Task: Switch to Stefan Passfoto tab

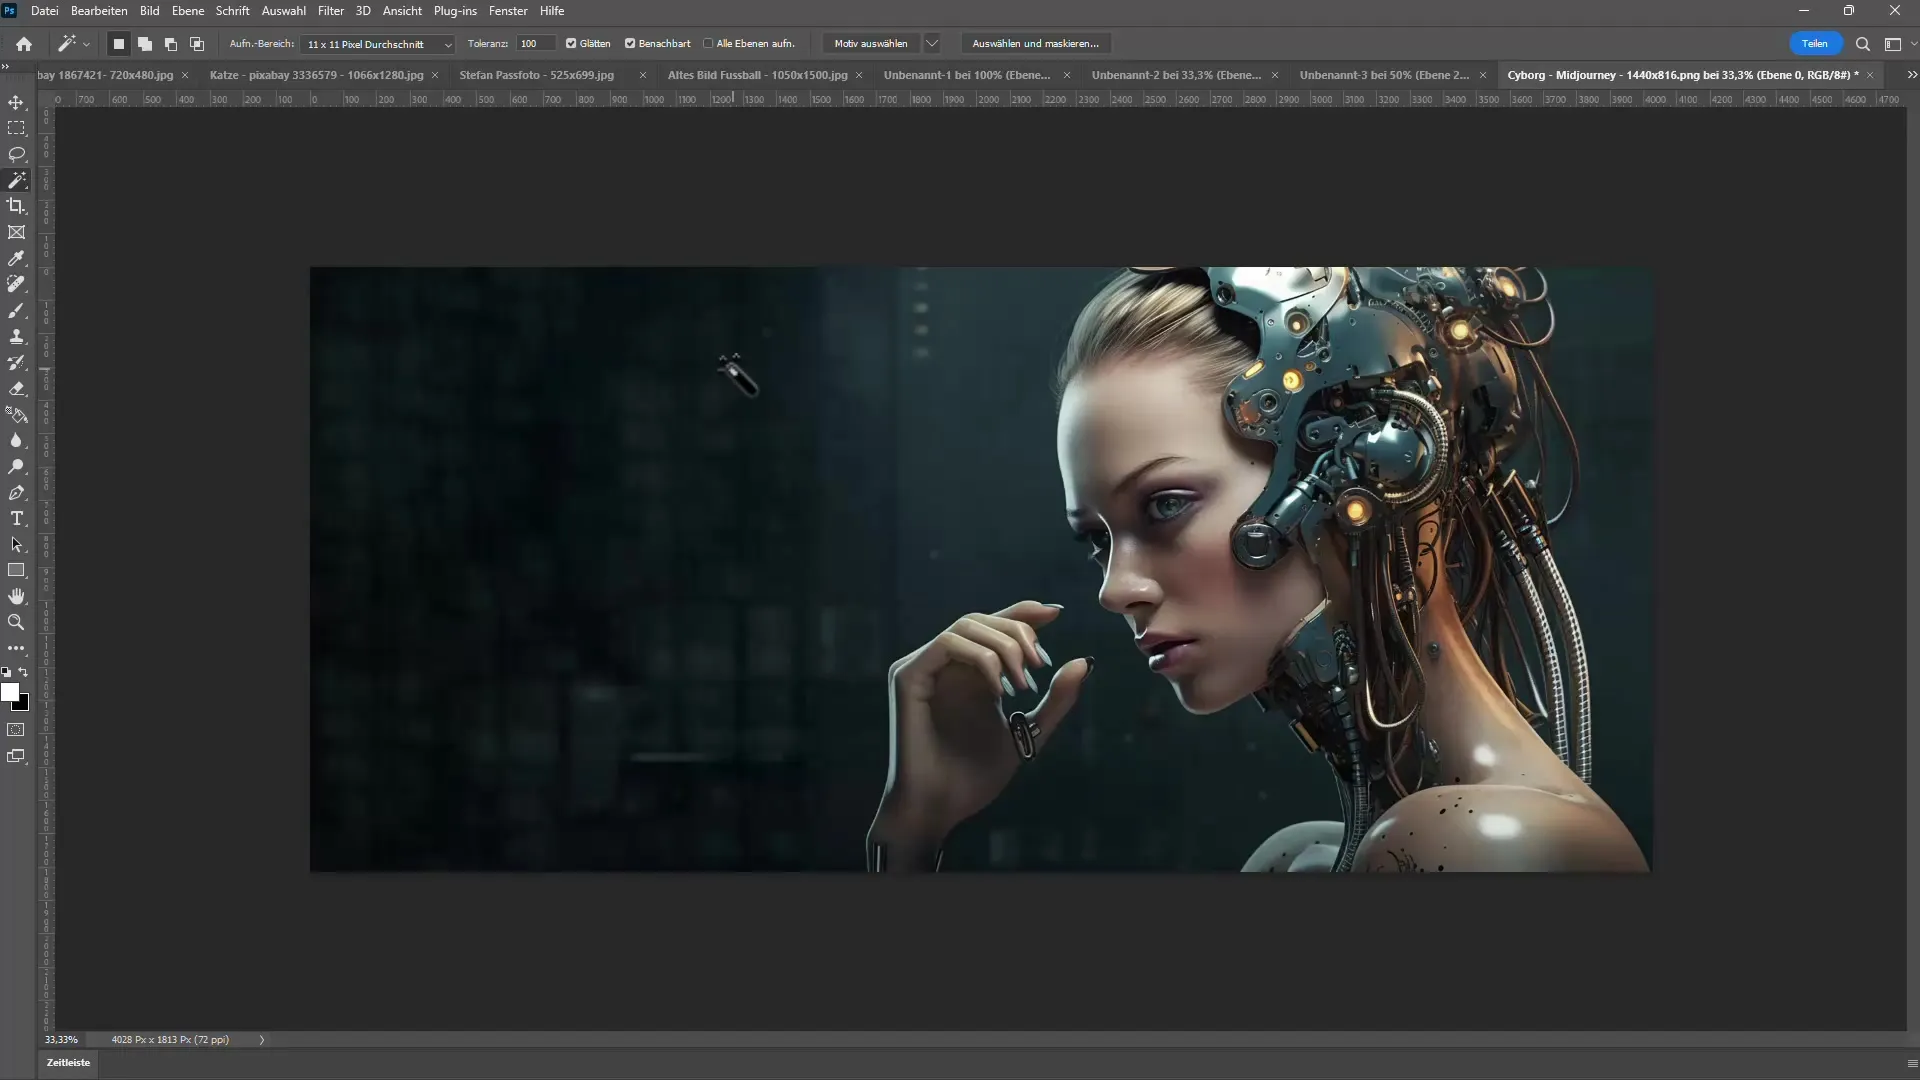Action: [537, 75]
